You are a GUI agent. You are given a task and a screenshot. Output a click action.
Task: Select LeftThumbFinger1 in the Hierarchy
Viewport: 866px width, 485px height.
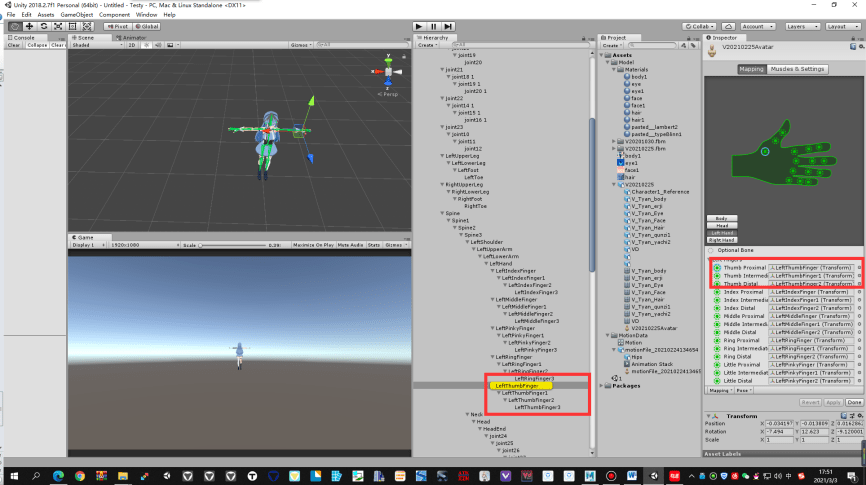click(x=525, y=393)
